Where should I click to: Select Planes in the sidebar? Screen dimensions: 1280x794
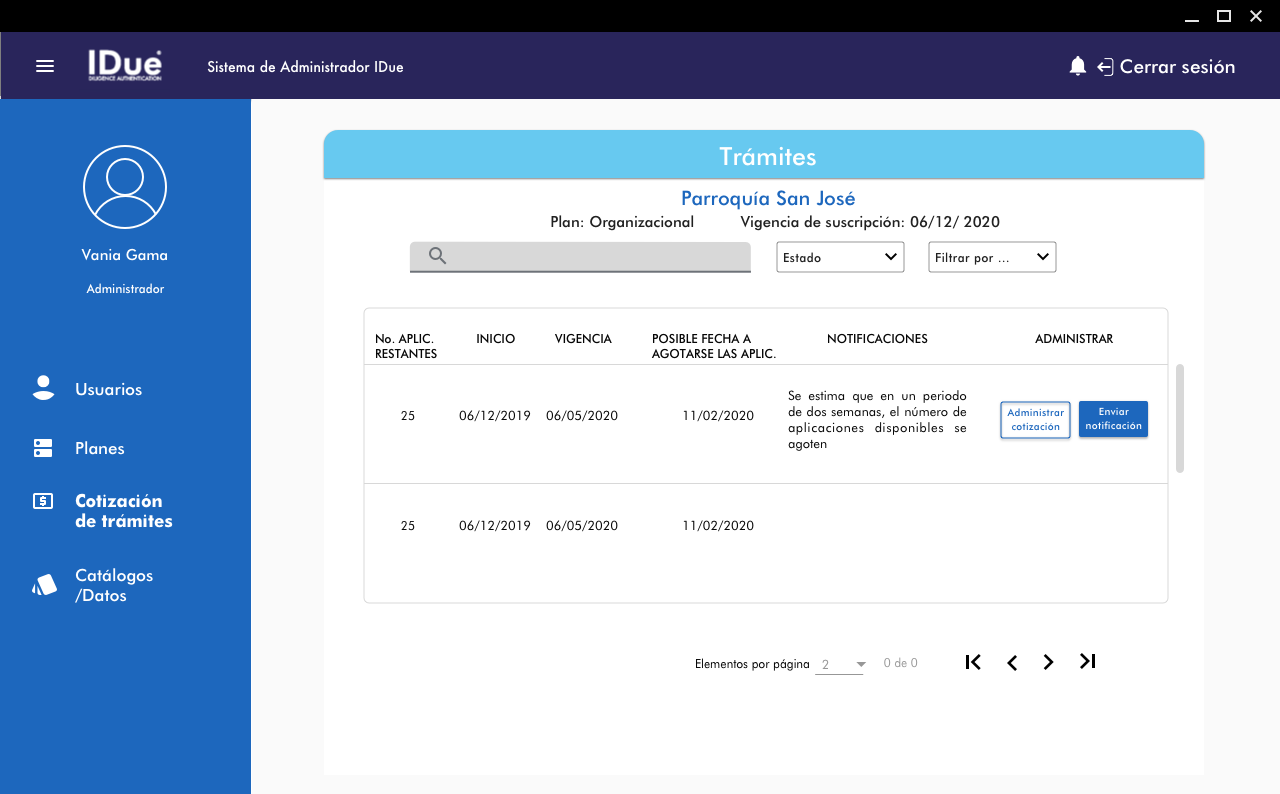[x=99, y=448]
